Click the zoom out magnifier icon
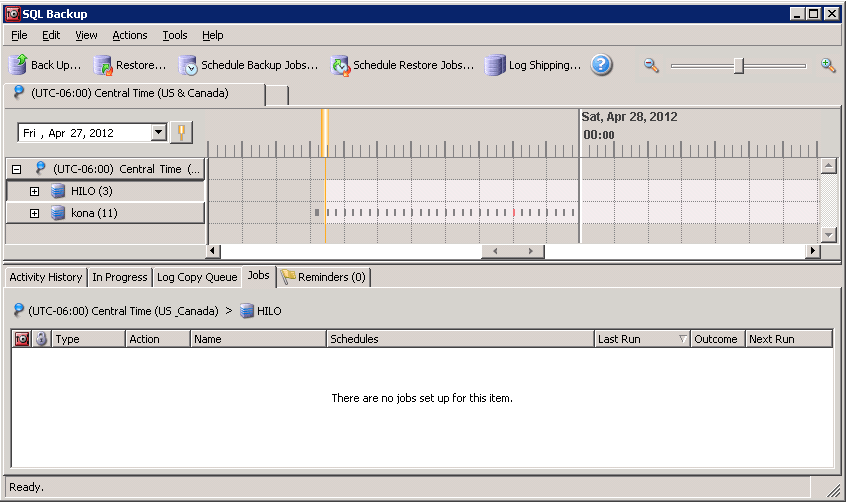 click(x=651, y=65)
